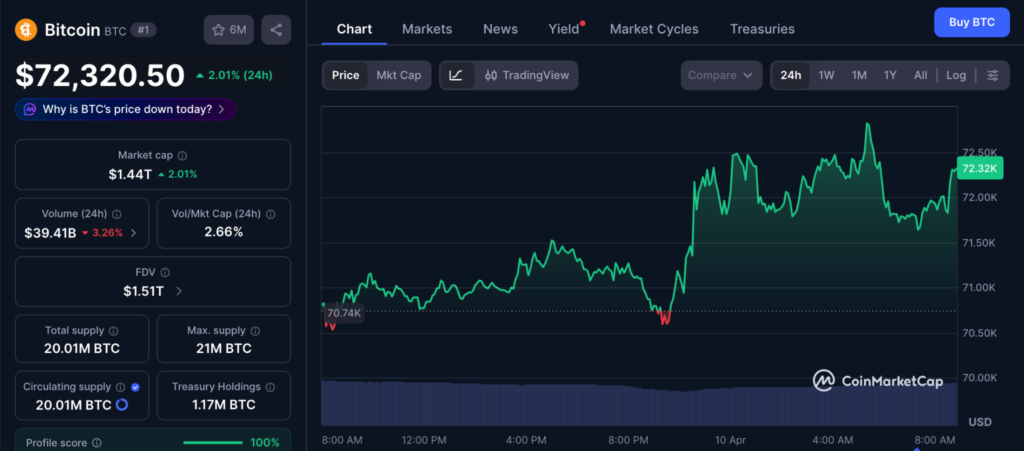The width and height of the screenshot is (1024, 451).
Task: Click Market cap info icon
Action: (182, 156)
